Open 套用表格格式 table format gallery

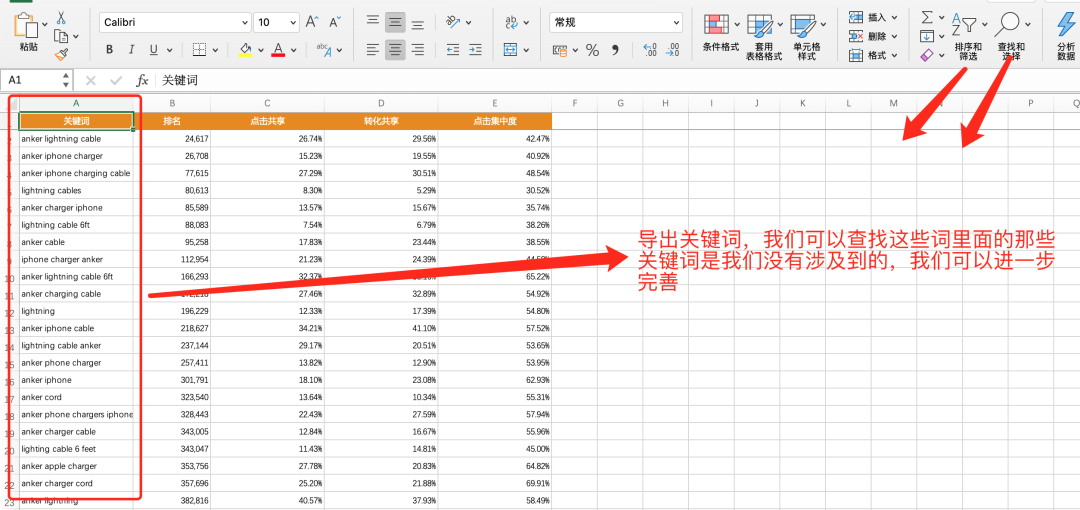click(x=763, y=36)
